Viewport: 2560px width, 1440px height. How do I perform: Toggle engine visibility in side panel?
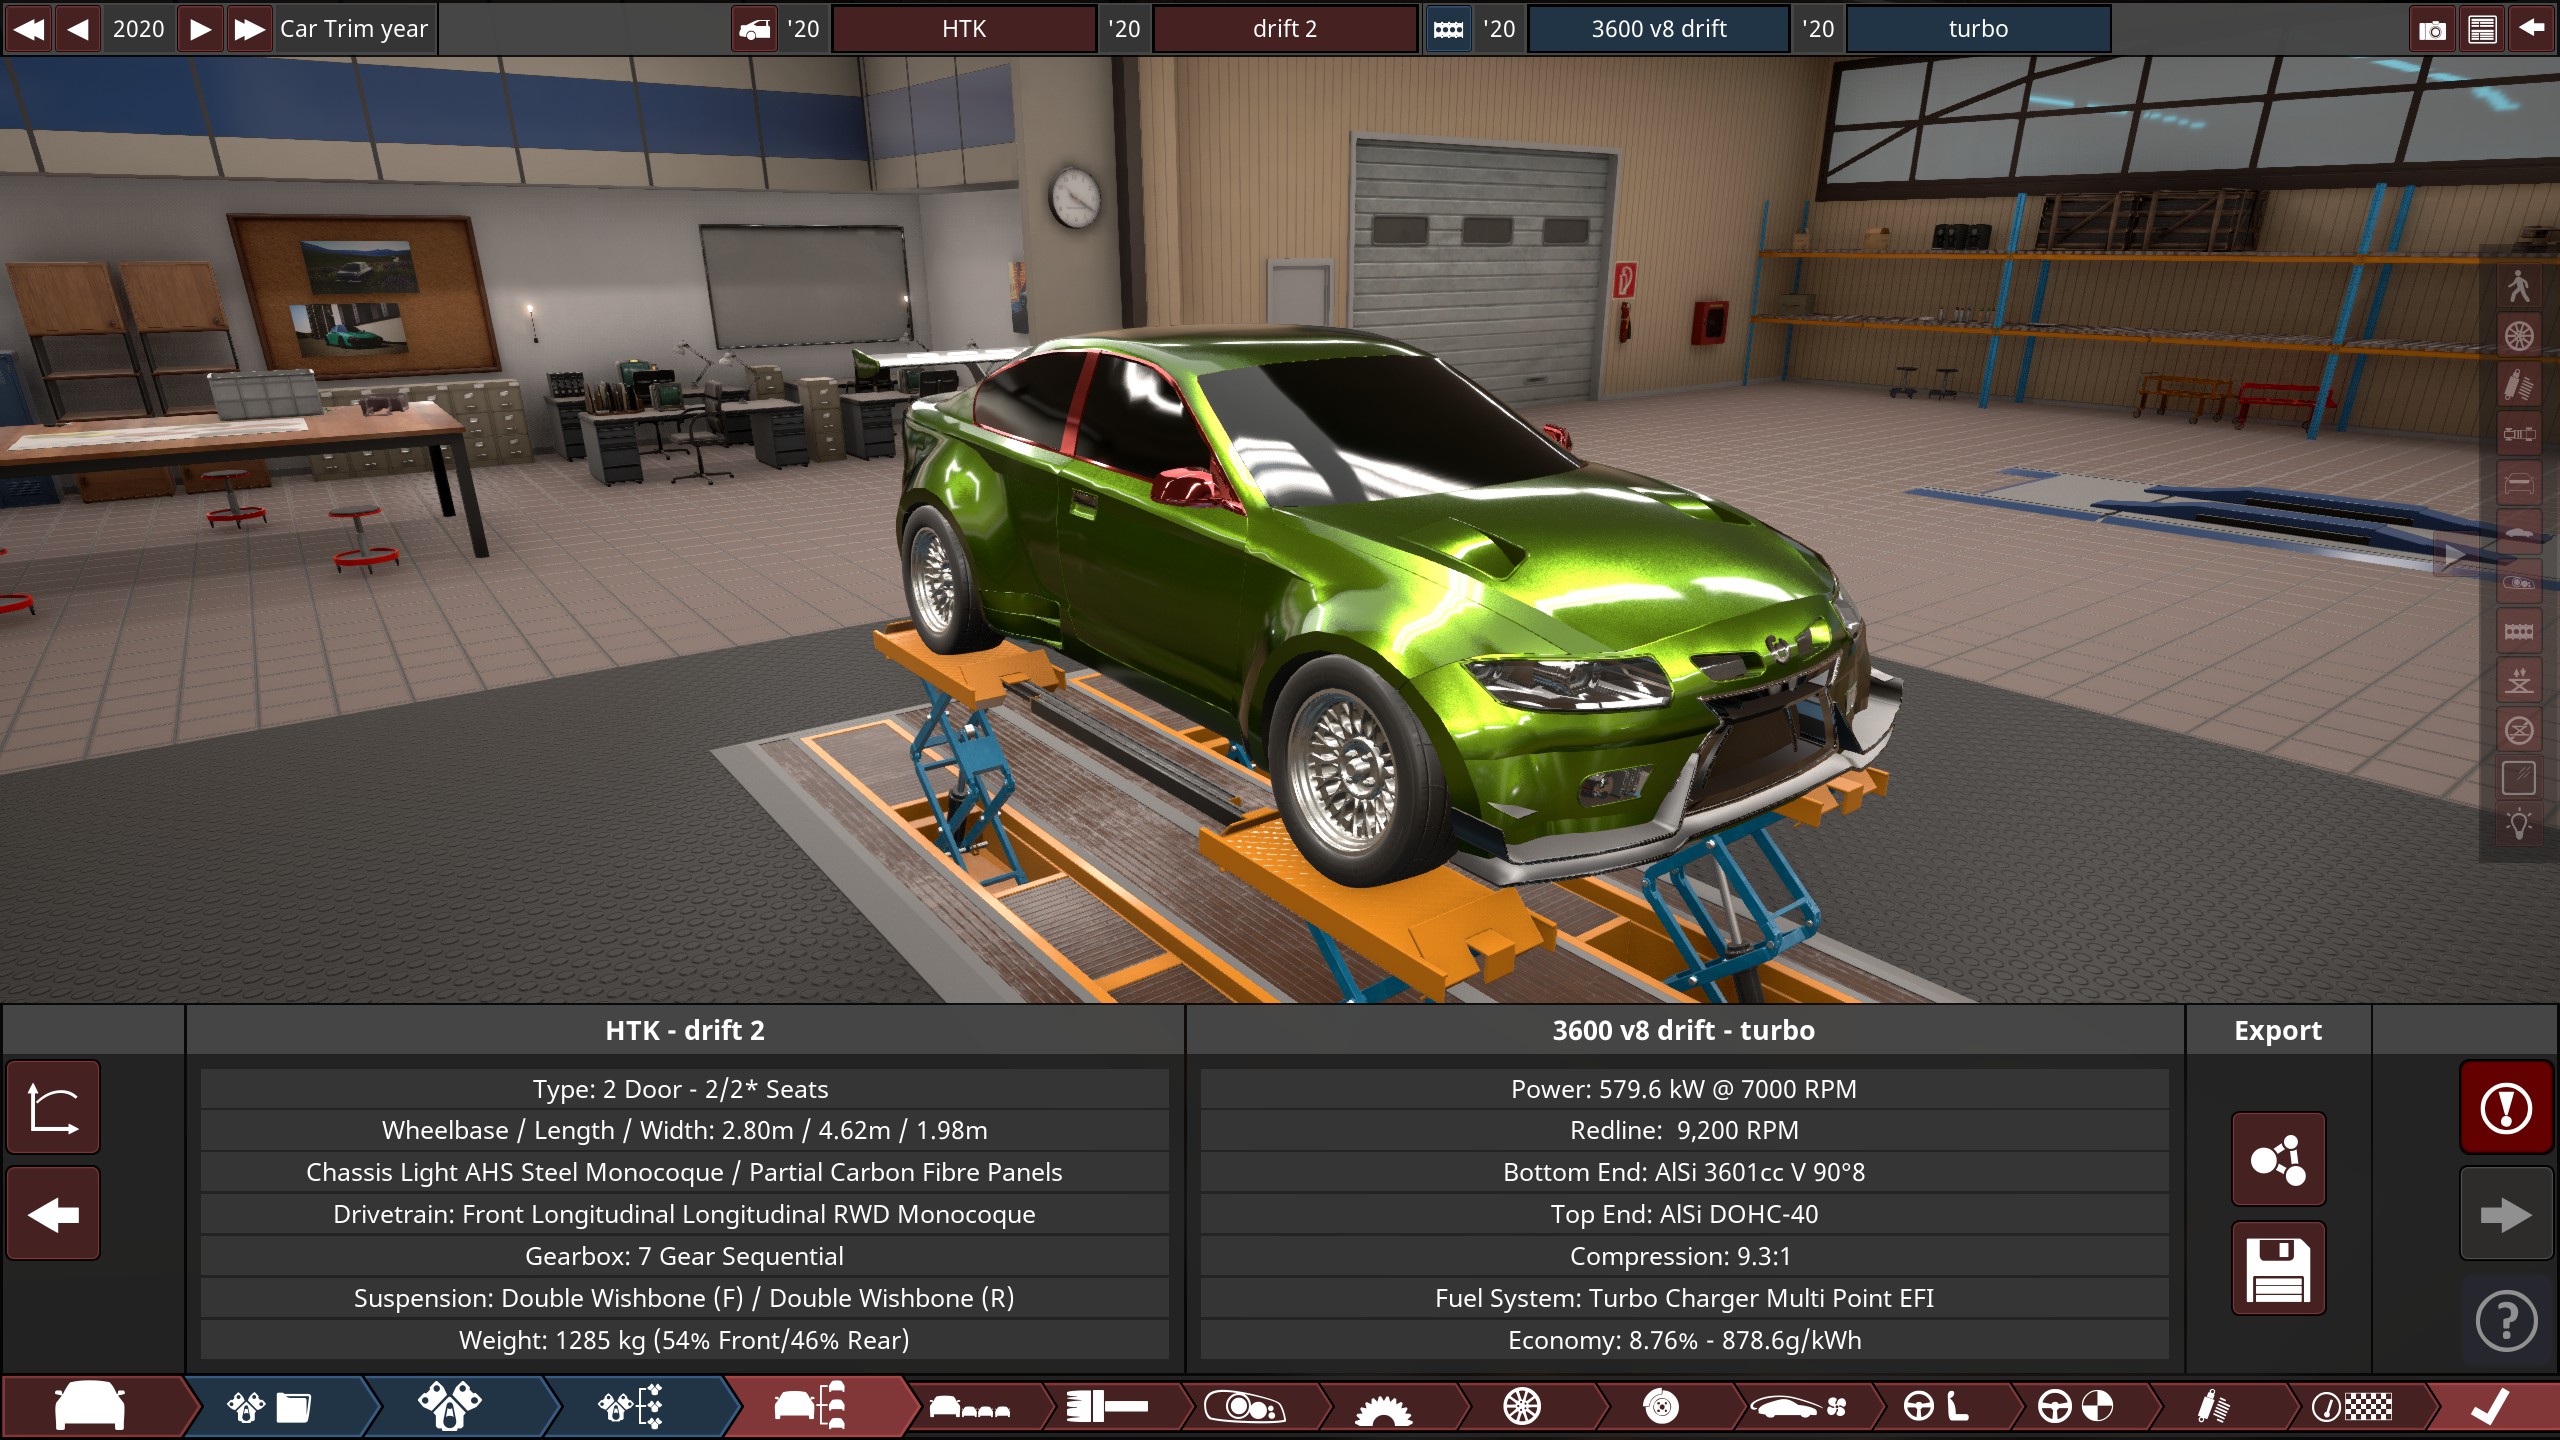2519,631
